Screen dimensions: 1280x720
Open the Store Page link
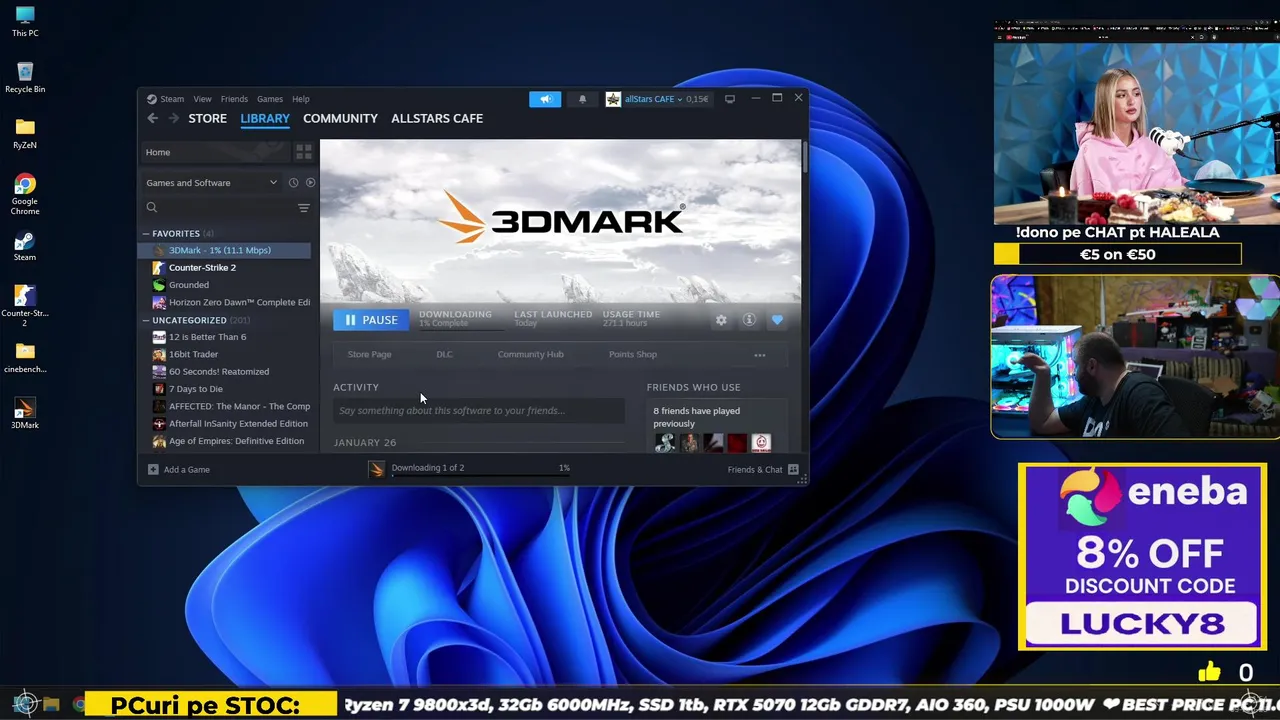pos(369,355)
